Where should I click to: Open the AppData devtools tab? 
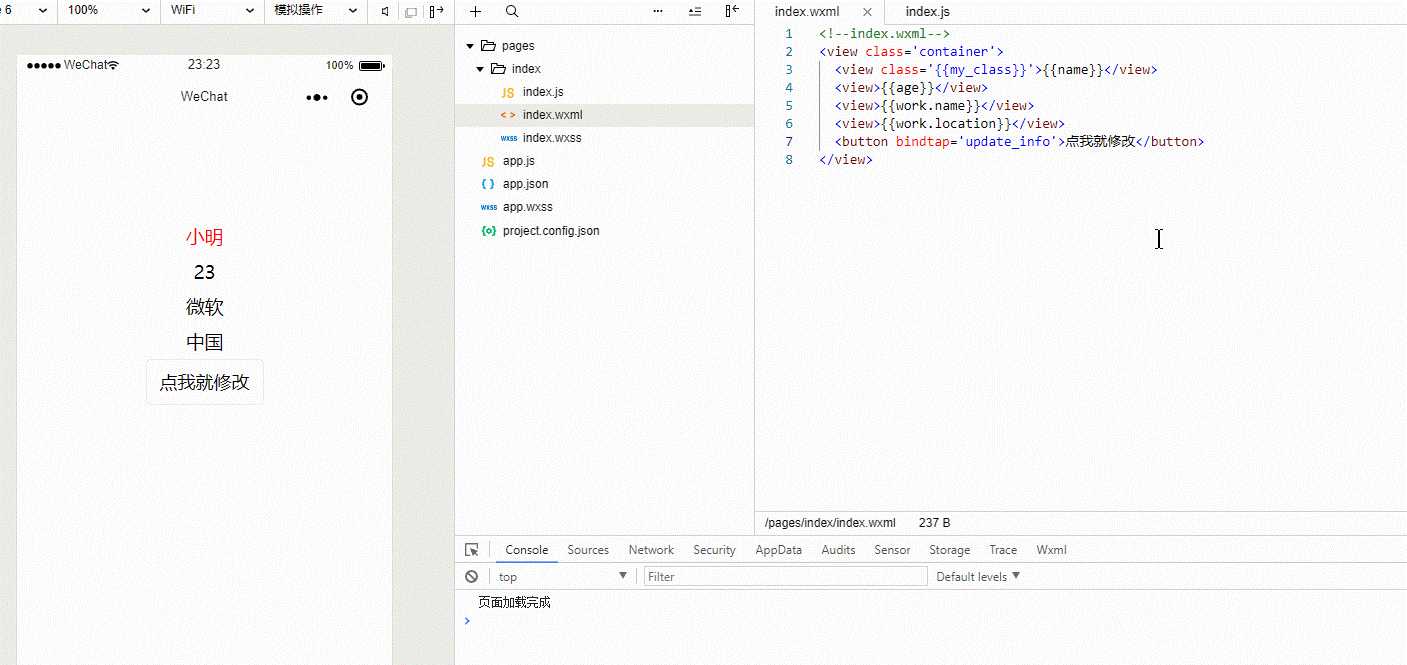(779, 550)
